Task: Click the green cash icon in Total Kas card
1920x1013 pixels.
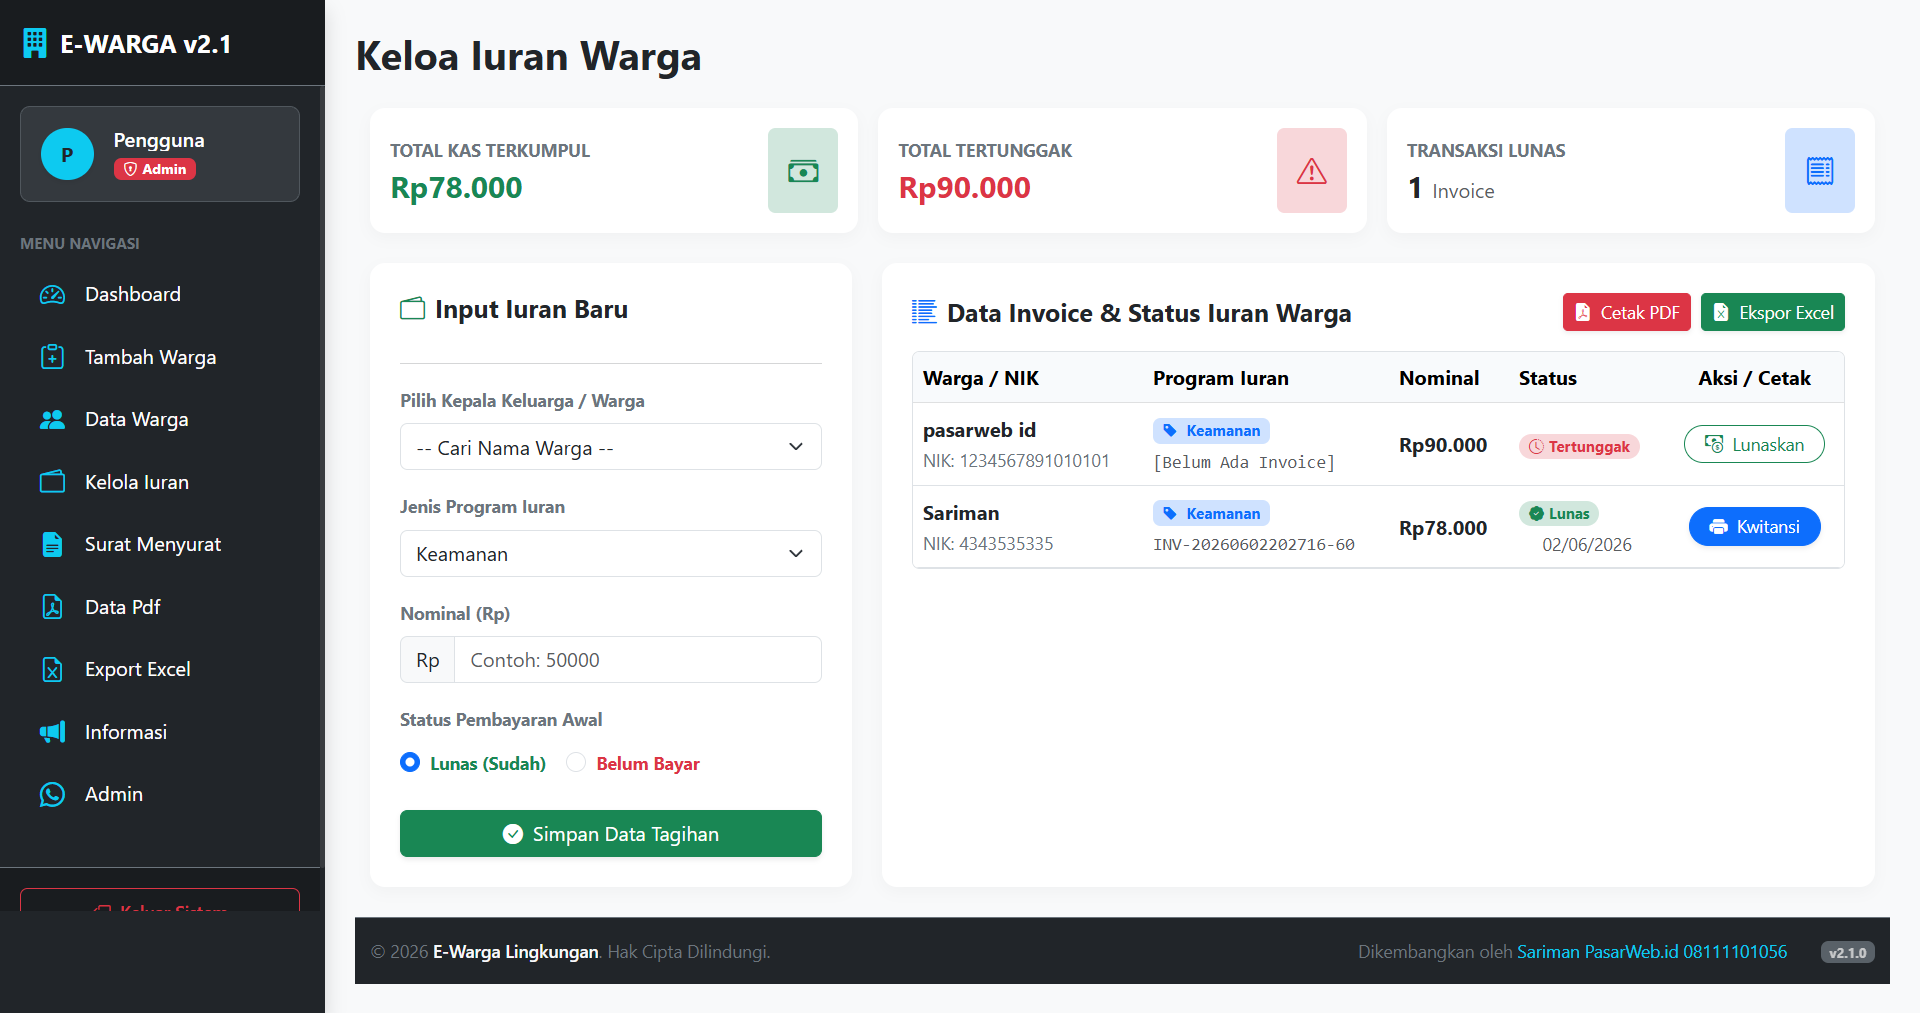Action: point(803,170)
